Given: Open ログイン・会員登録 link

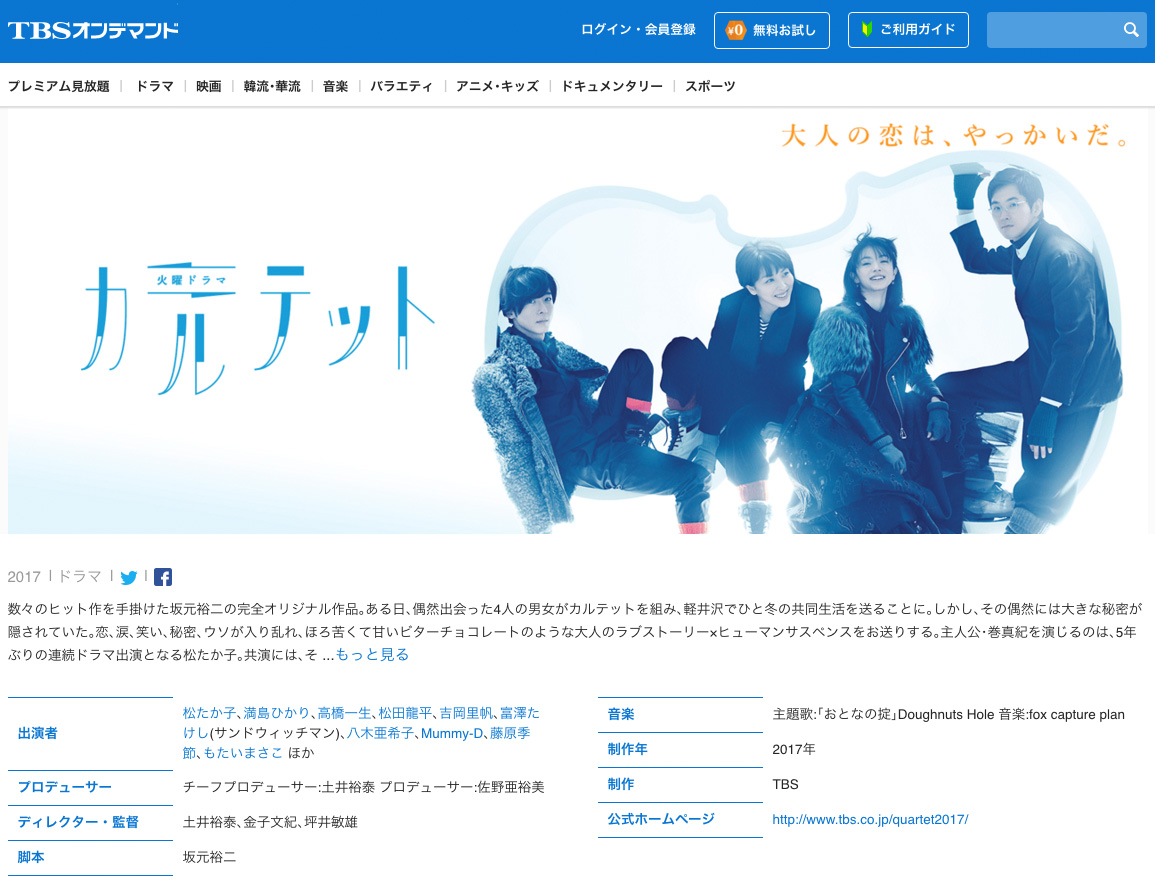Looking at the screenshot, I should (x=638, y=29).
